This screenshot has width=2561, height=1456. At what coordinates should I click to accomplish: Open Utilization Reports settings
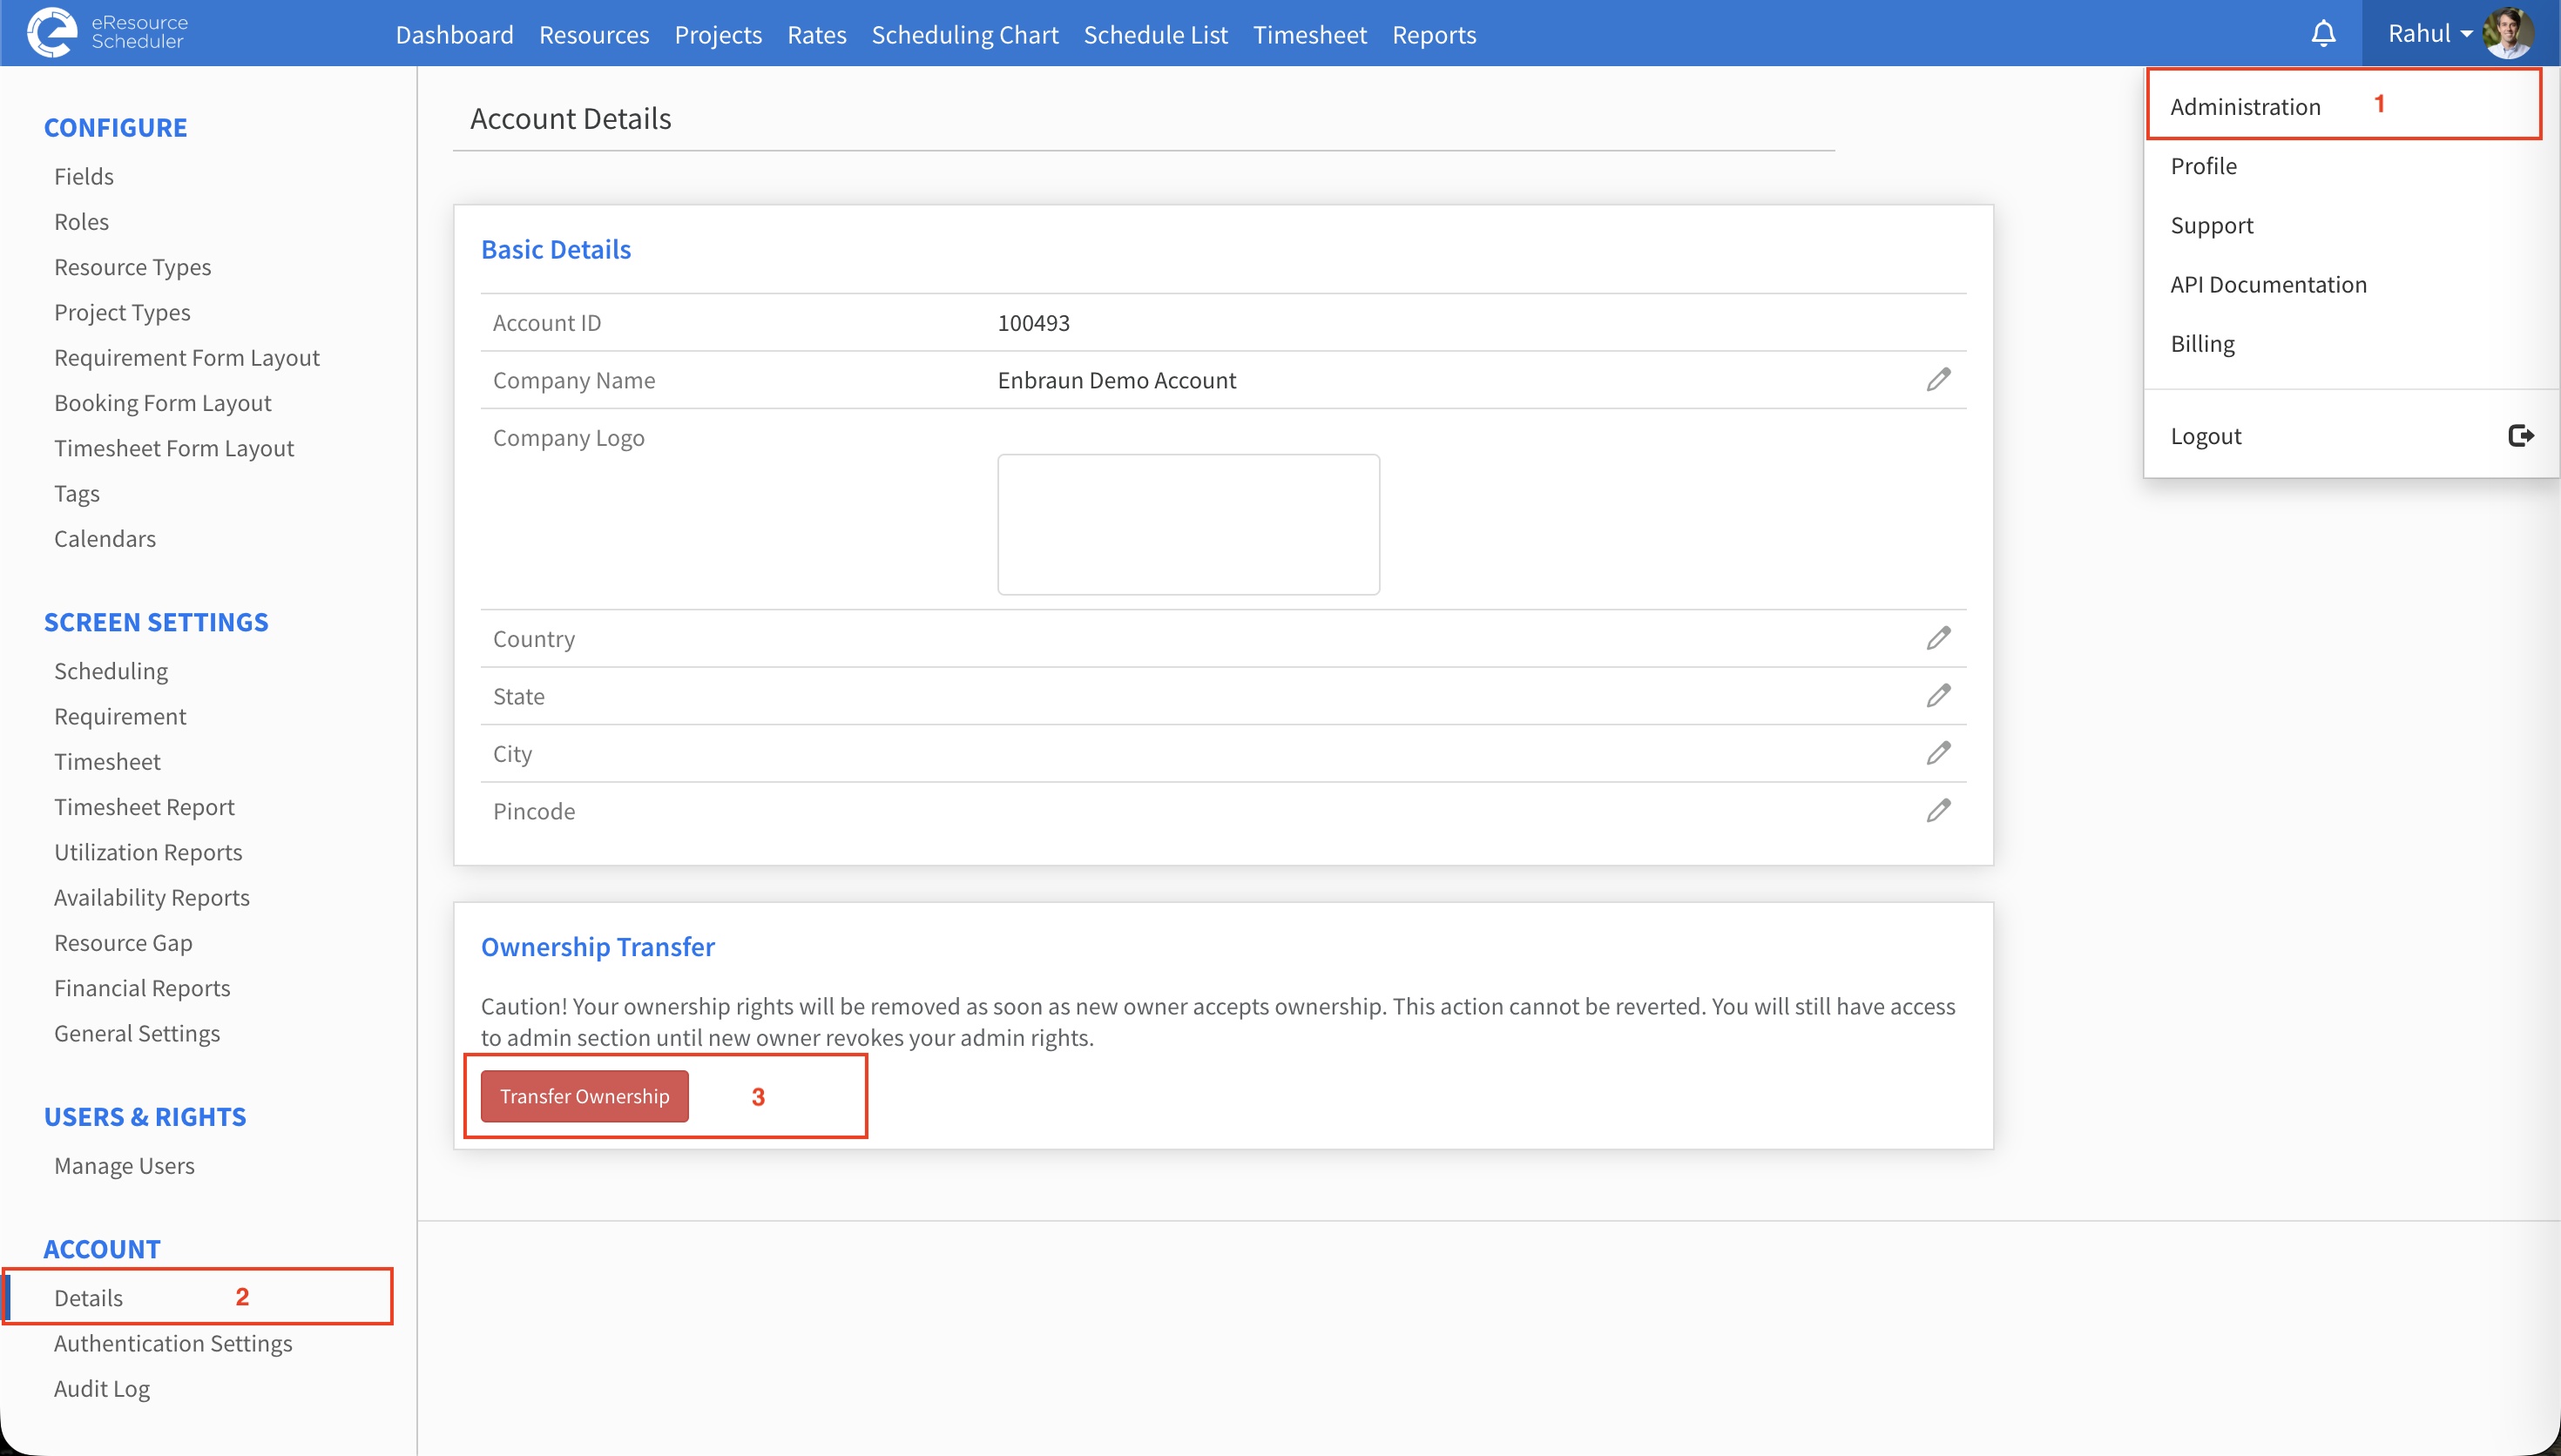[x=148, y=852]
